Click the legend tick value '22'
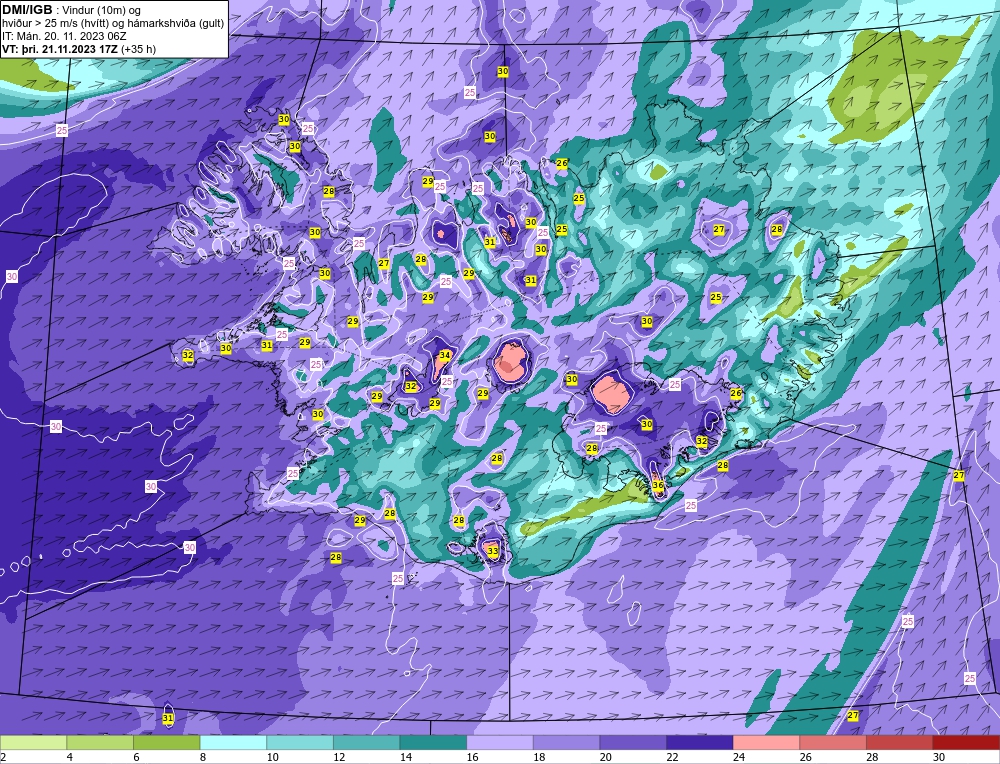This screenshot has width=1000, height=764. pyautogui.click(x=672, y=757)
